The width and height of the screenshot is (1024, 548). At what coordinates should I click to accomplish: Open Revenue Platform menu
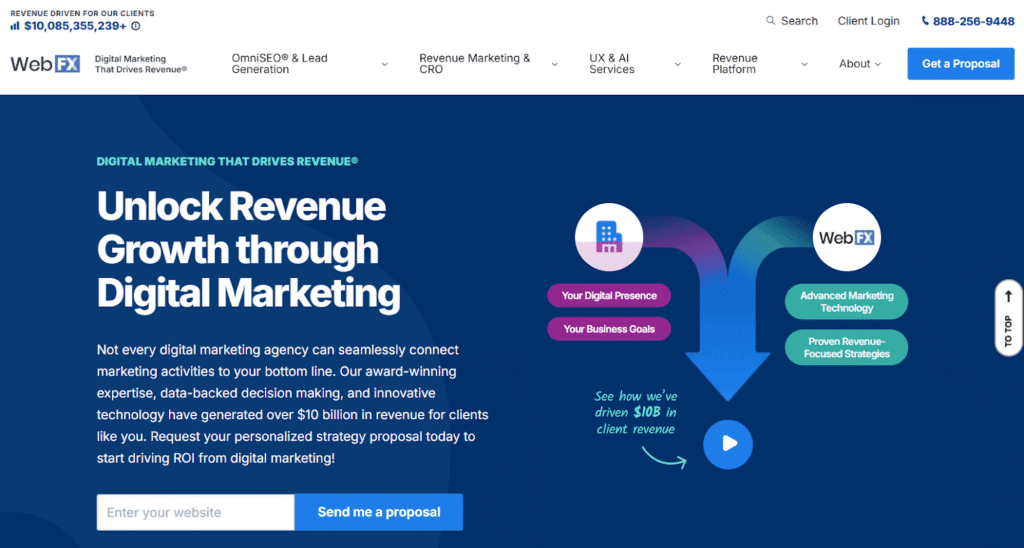(x=734, y=64)
